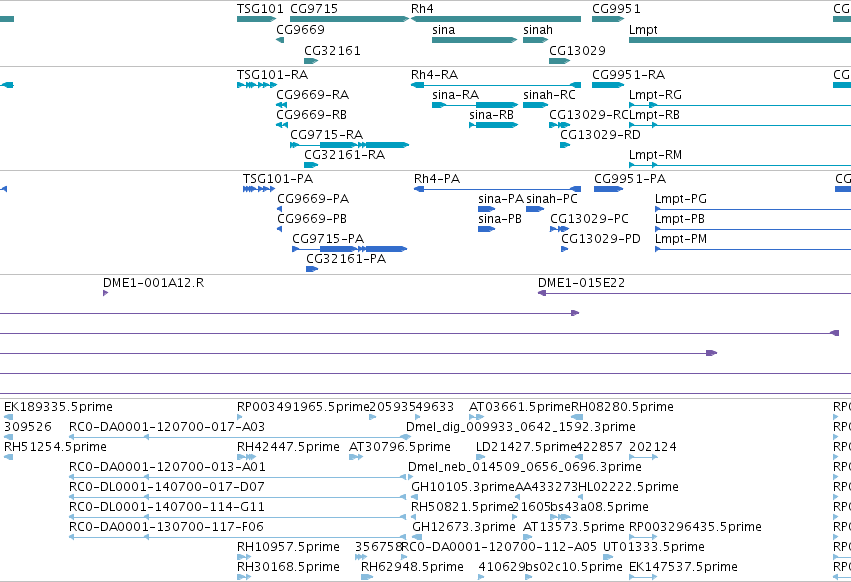Select the TSG101 gene bar
Image resolution: width=851 pixels, height=582 pixels.
(x=257, y=19)
